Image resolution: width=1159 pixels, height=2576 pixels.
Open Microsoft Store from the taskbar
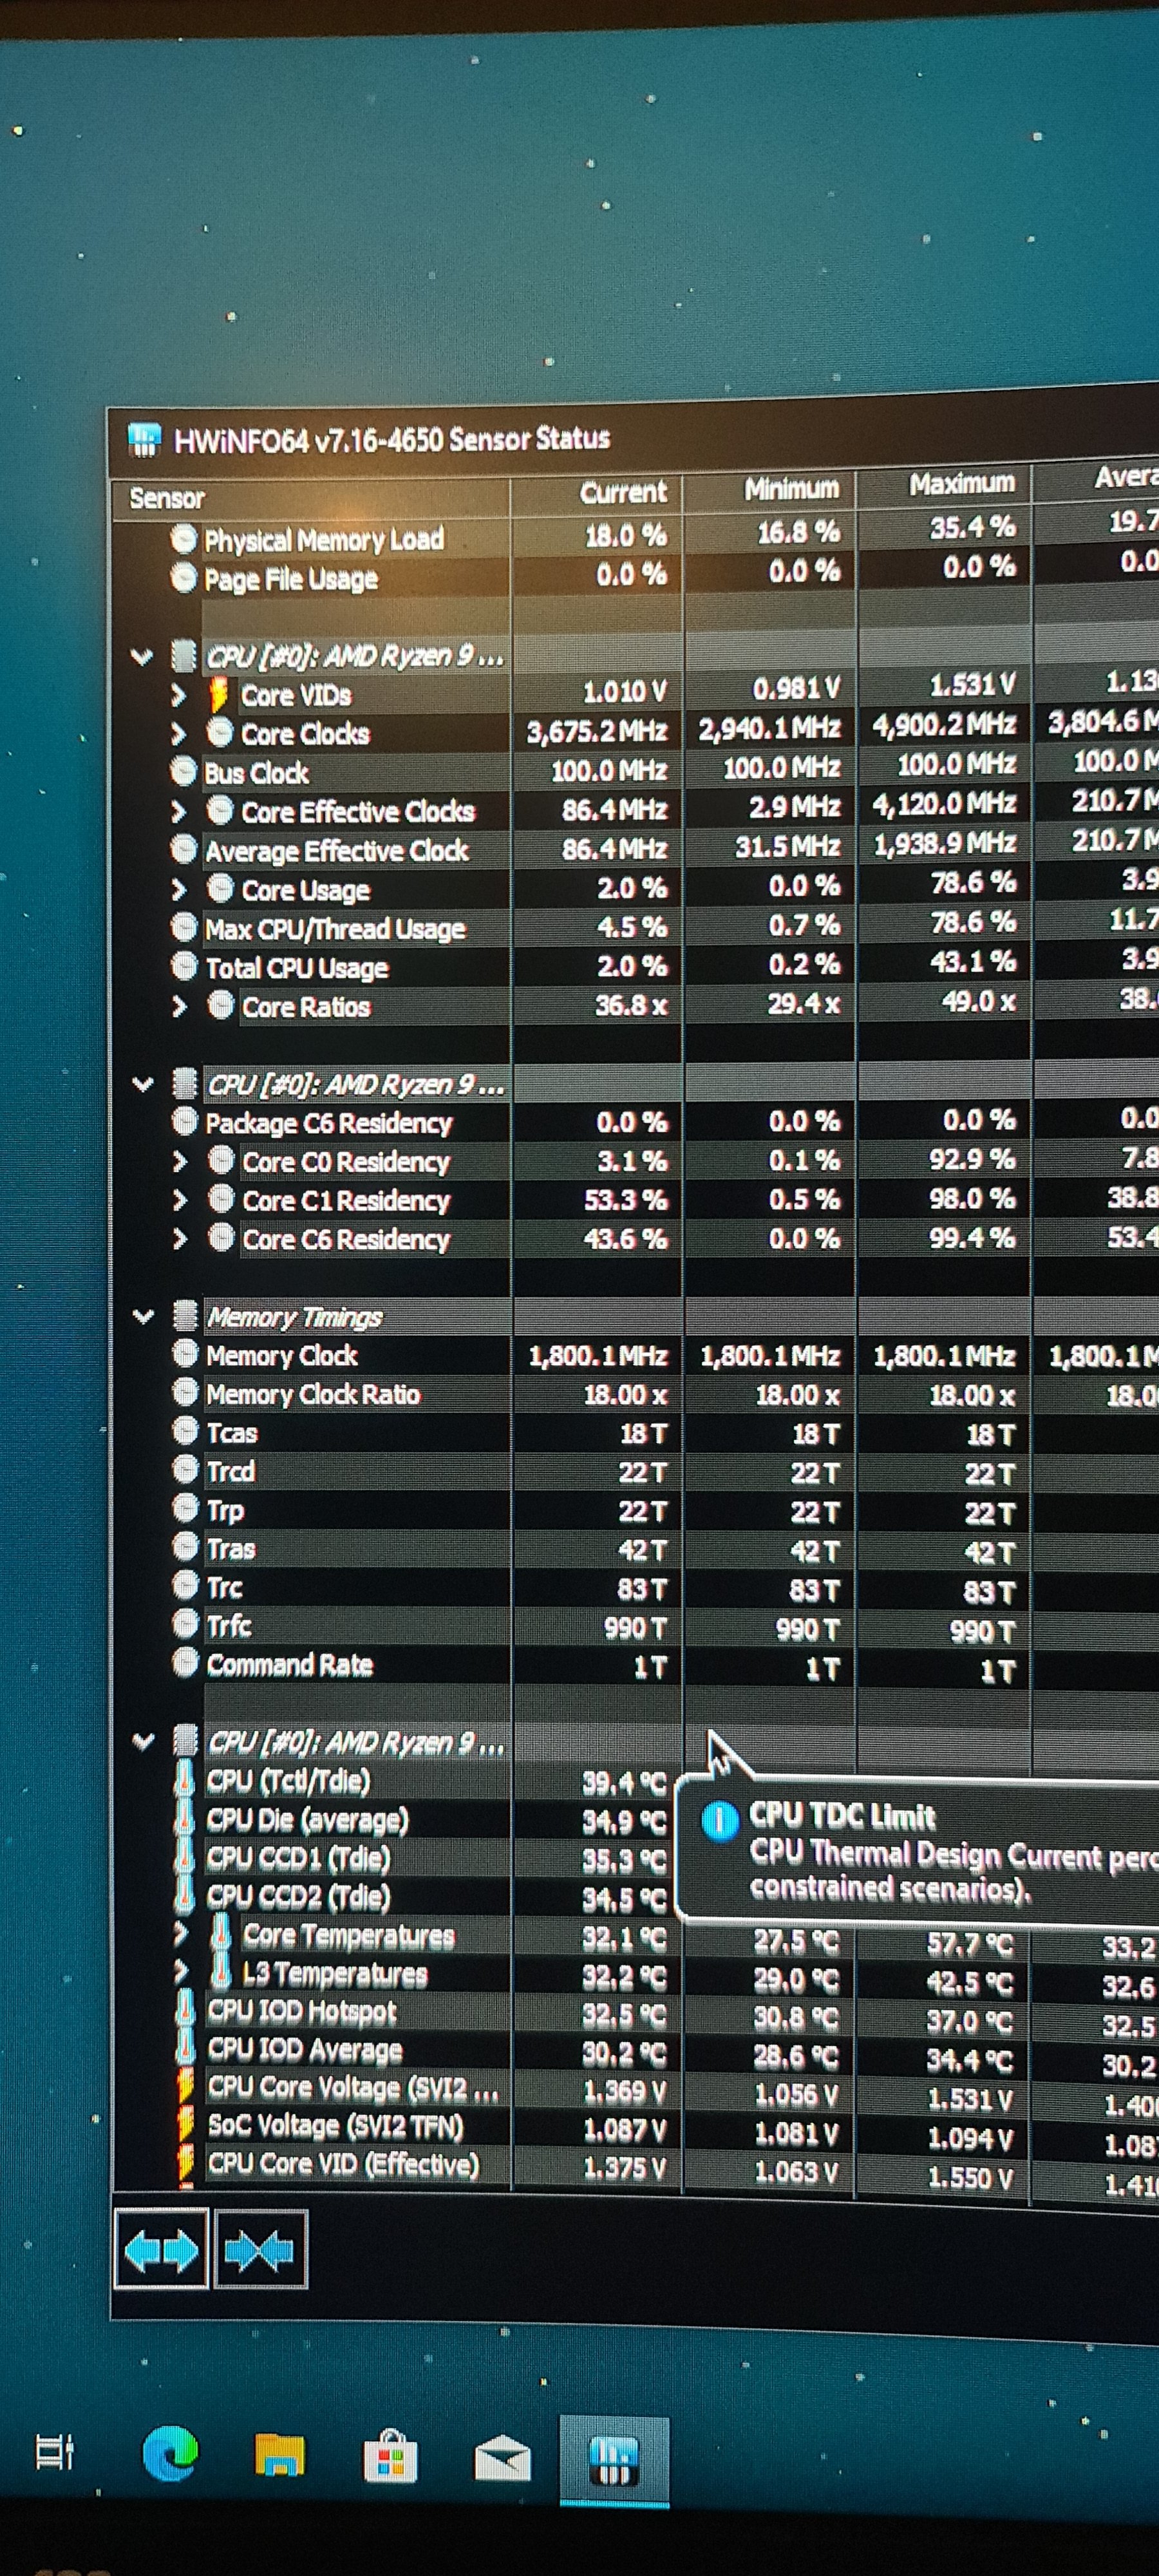tap(390, 2456)
